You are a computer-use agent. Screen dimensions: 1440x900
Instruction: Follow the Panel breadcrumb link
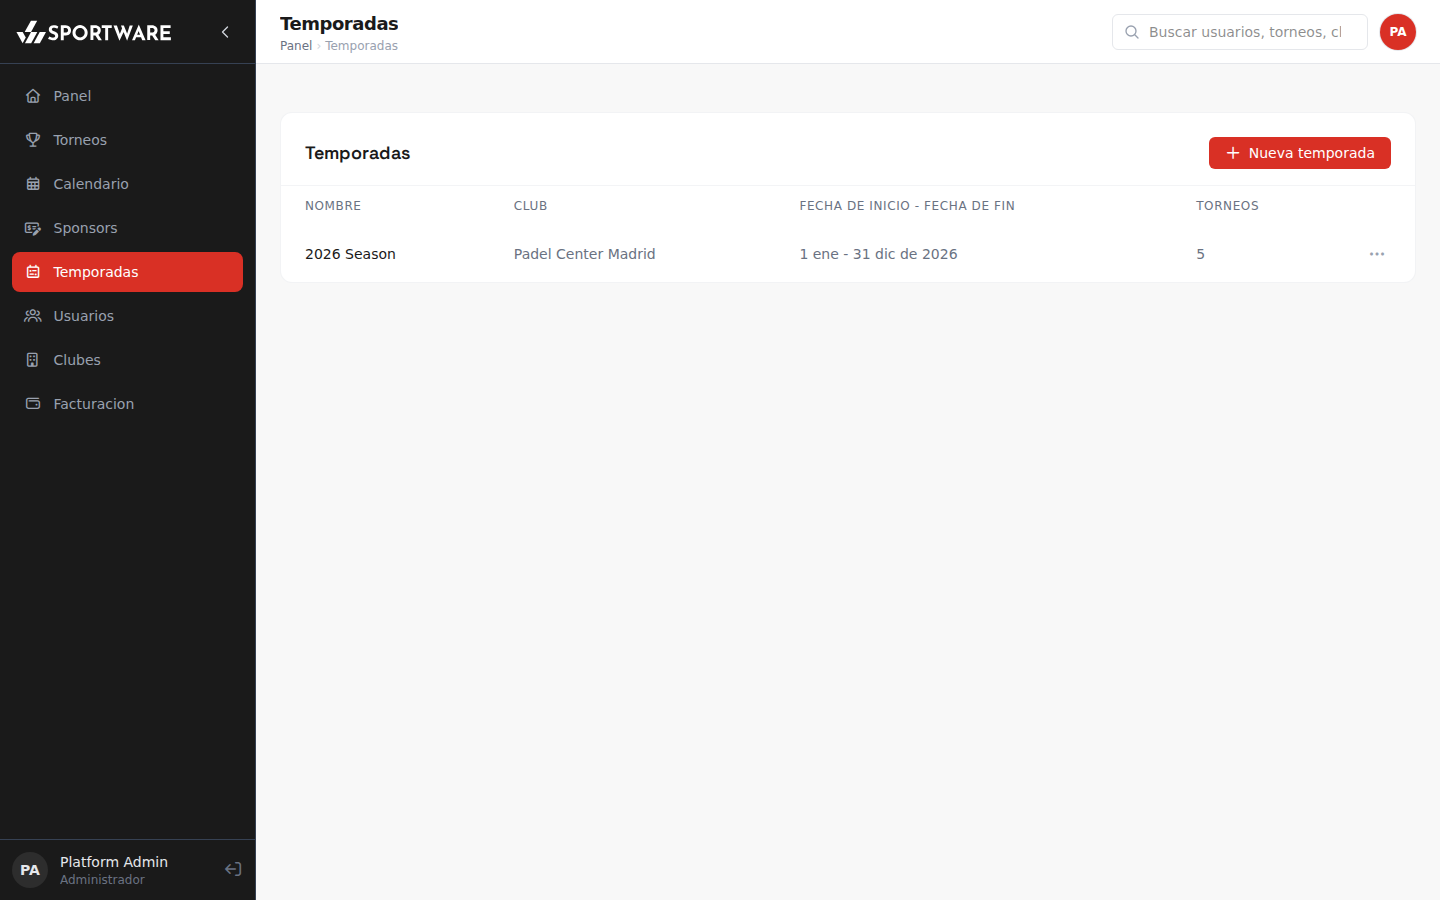pyautogui.click(x=296, y=46)
